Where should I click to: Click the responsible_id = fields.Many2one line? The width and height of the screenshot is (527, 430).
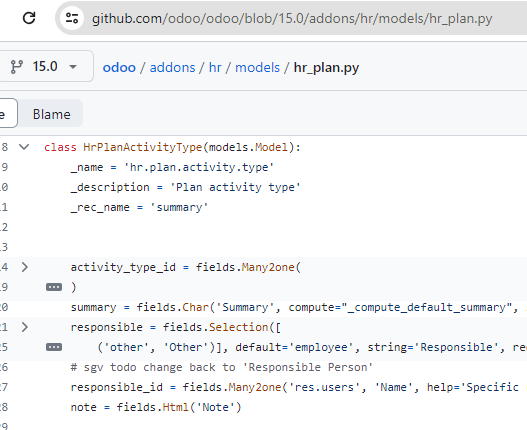(298, 387)
